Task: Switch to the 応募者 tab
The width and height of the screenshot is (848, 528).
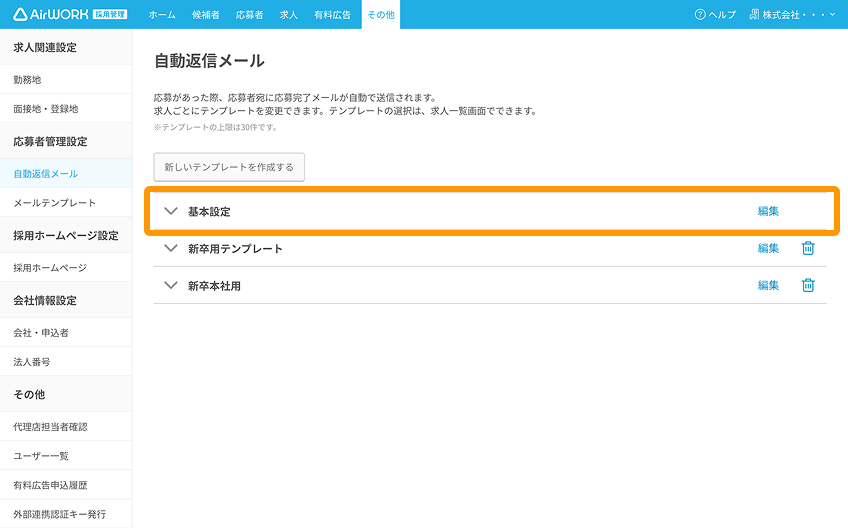Action: [249, 15]
